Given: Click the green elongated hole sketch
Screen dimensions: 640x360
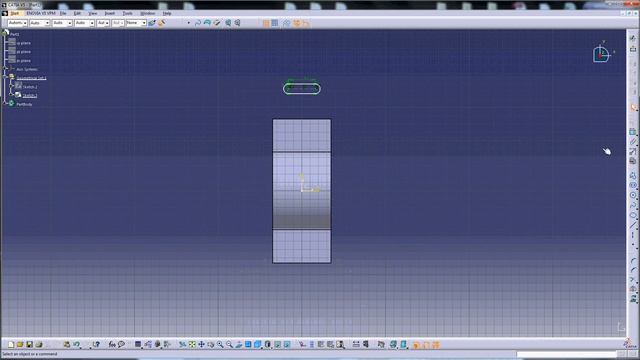Looking at the screenshot, I should [x=302, y=89].
